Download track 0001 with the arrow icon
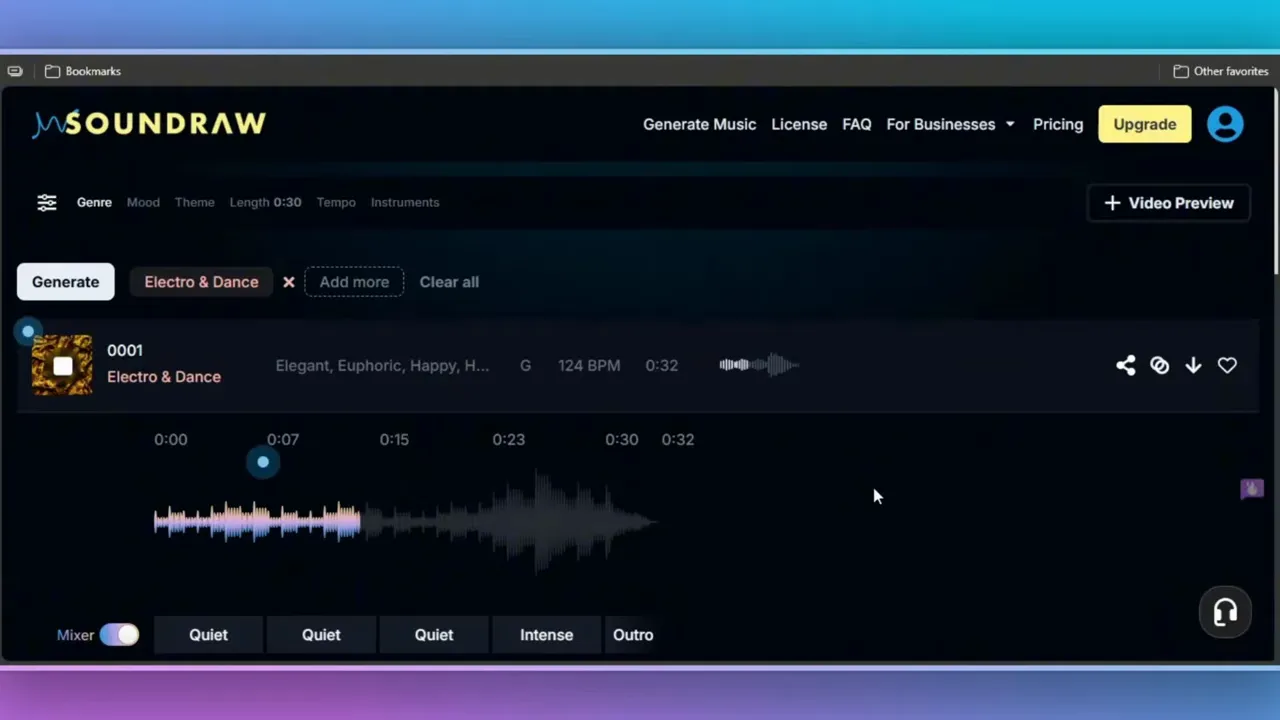 coord(1193,366)
